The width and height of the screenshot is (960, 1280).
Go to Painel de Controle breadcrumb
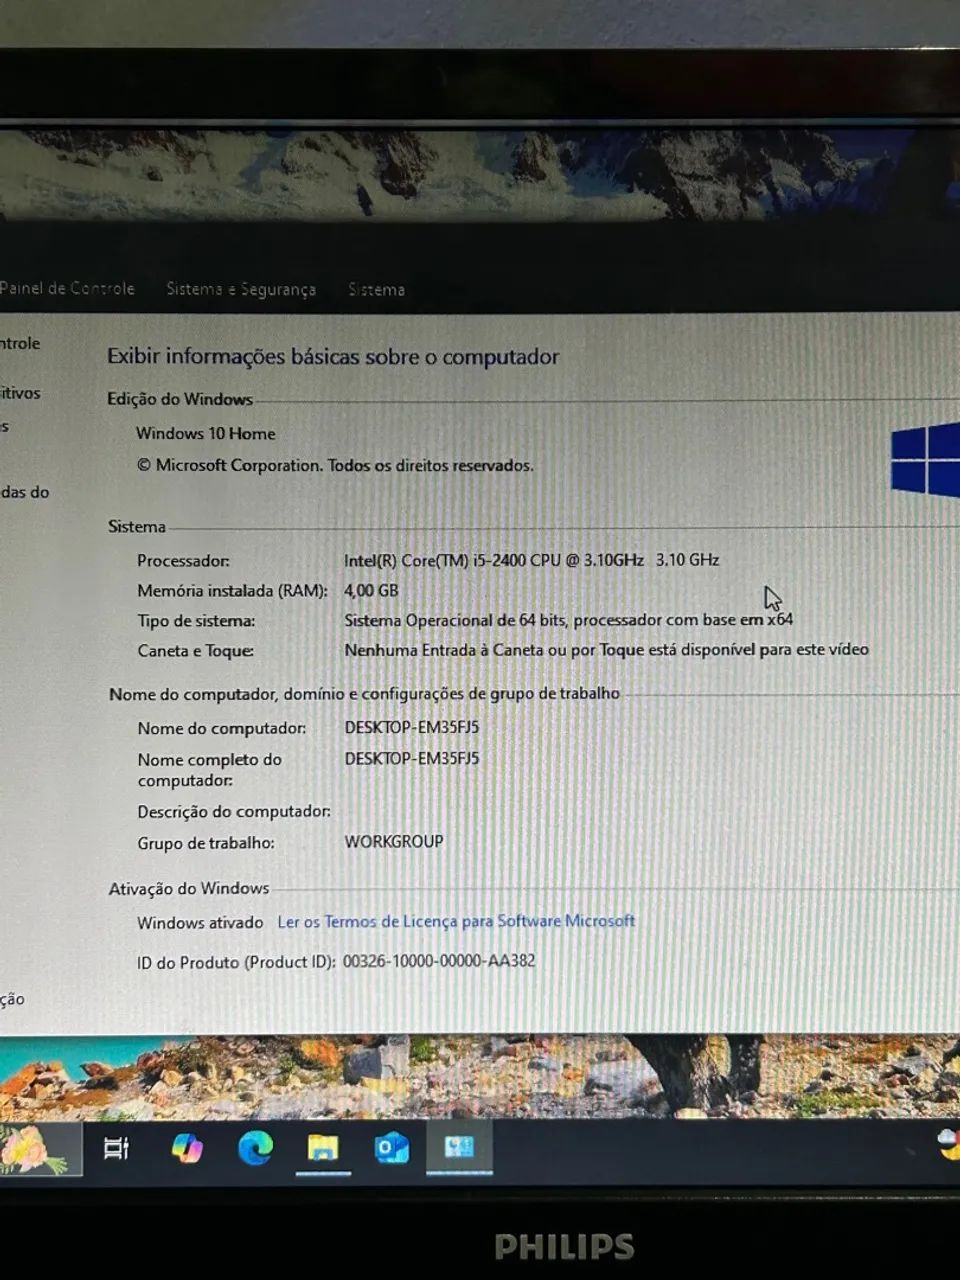pyautogui.click(x=67, y=288)
